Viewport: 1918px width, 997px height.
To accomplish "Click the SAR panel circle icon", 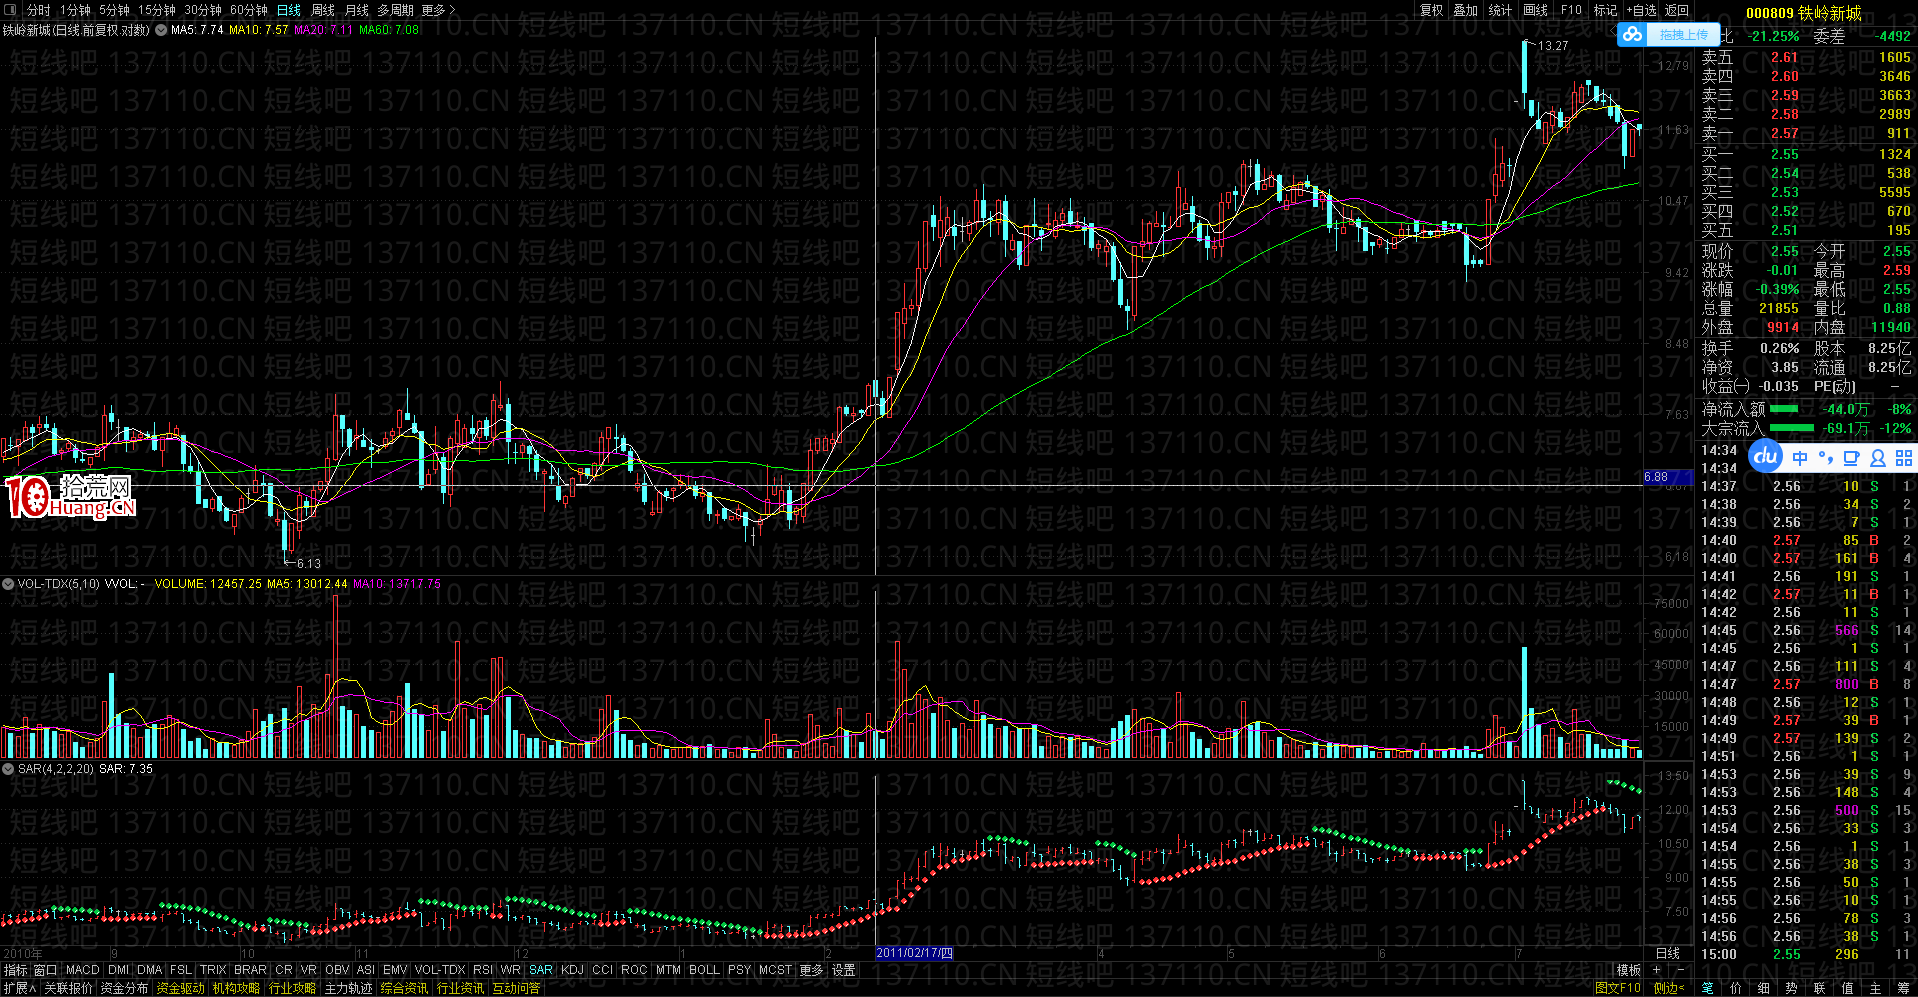I will pyautogui.click(x=8, y=769).
